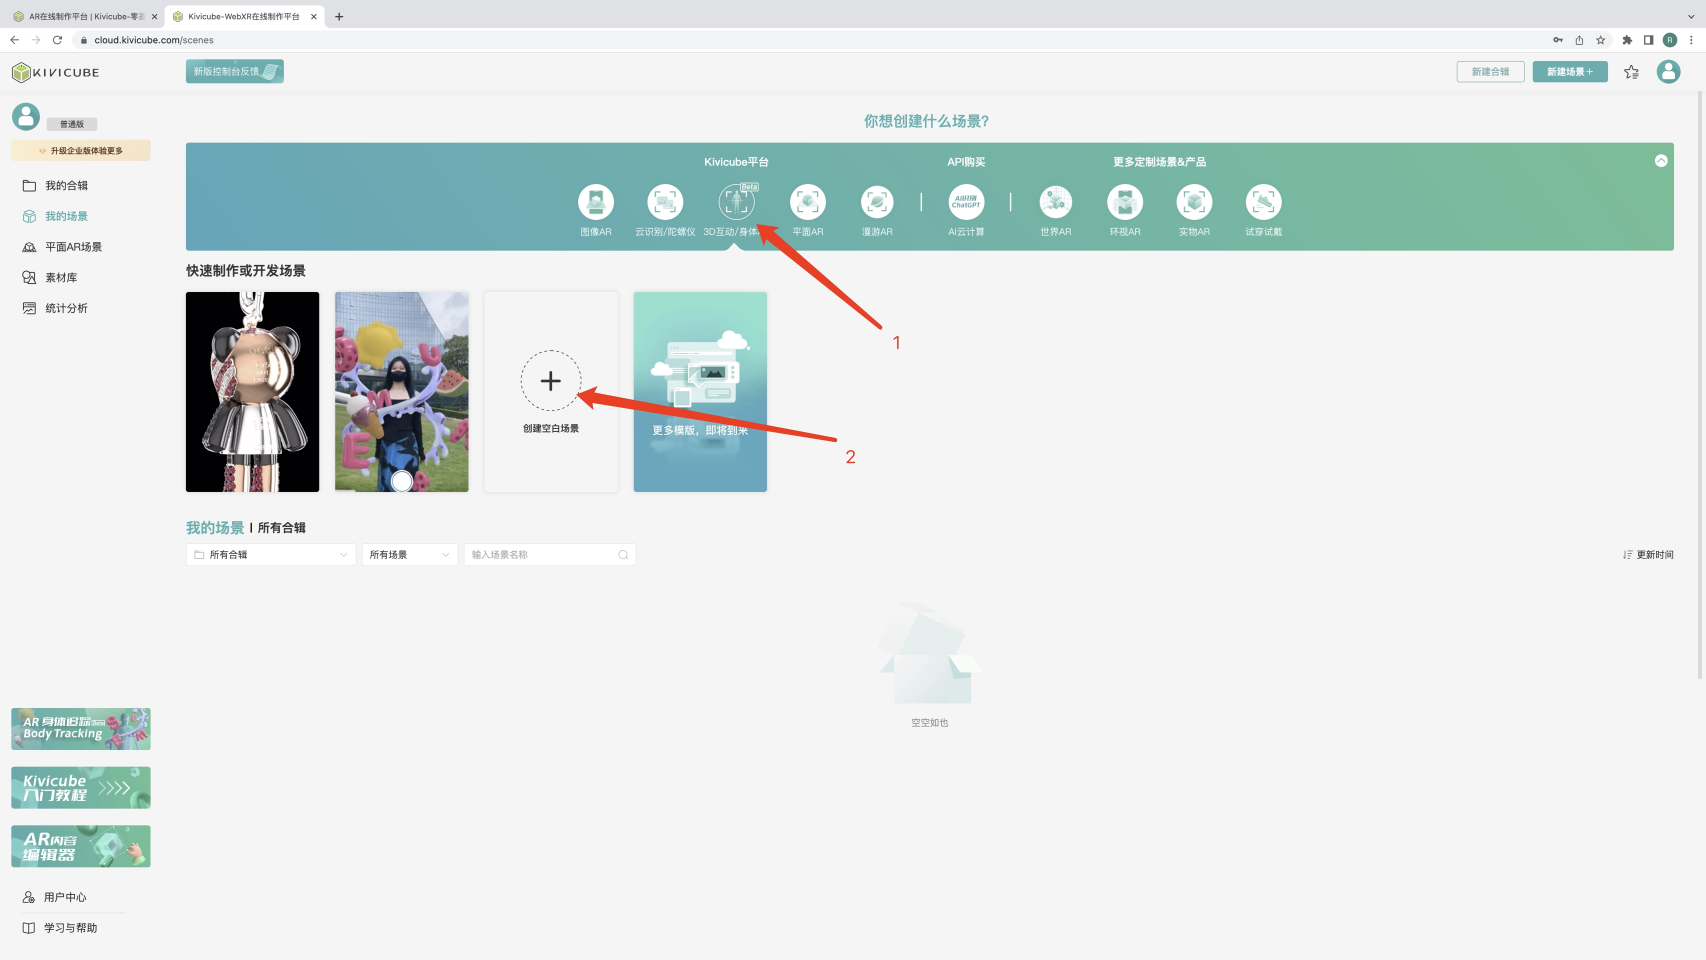Switch to the 所有合辑 tab
This screenshot has width=1706, height=960.
pyautogui.click(x=282, y=528)
